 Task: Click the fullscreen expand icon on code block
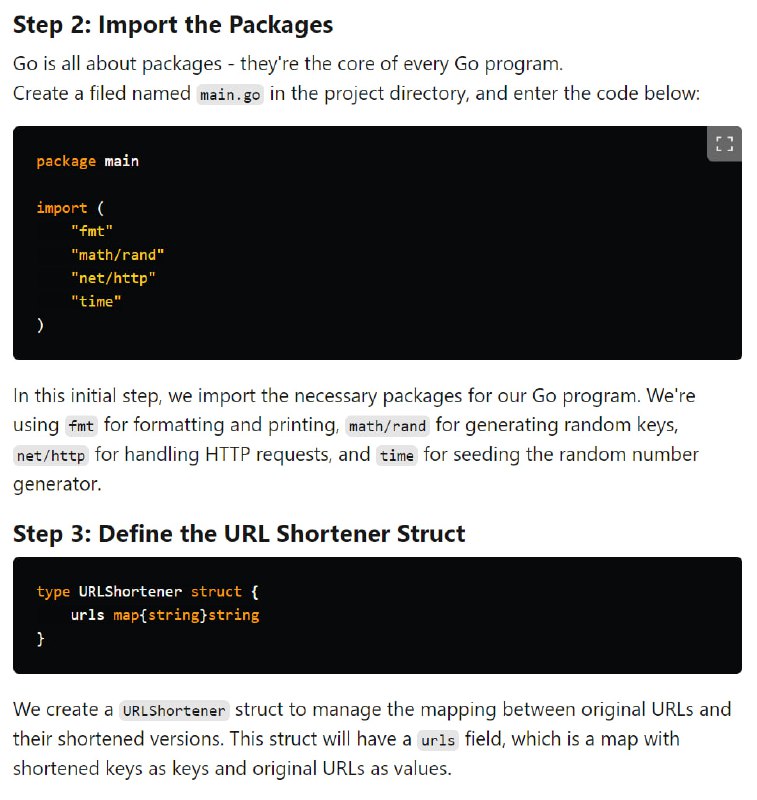tap(724, 143)
